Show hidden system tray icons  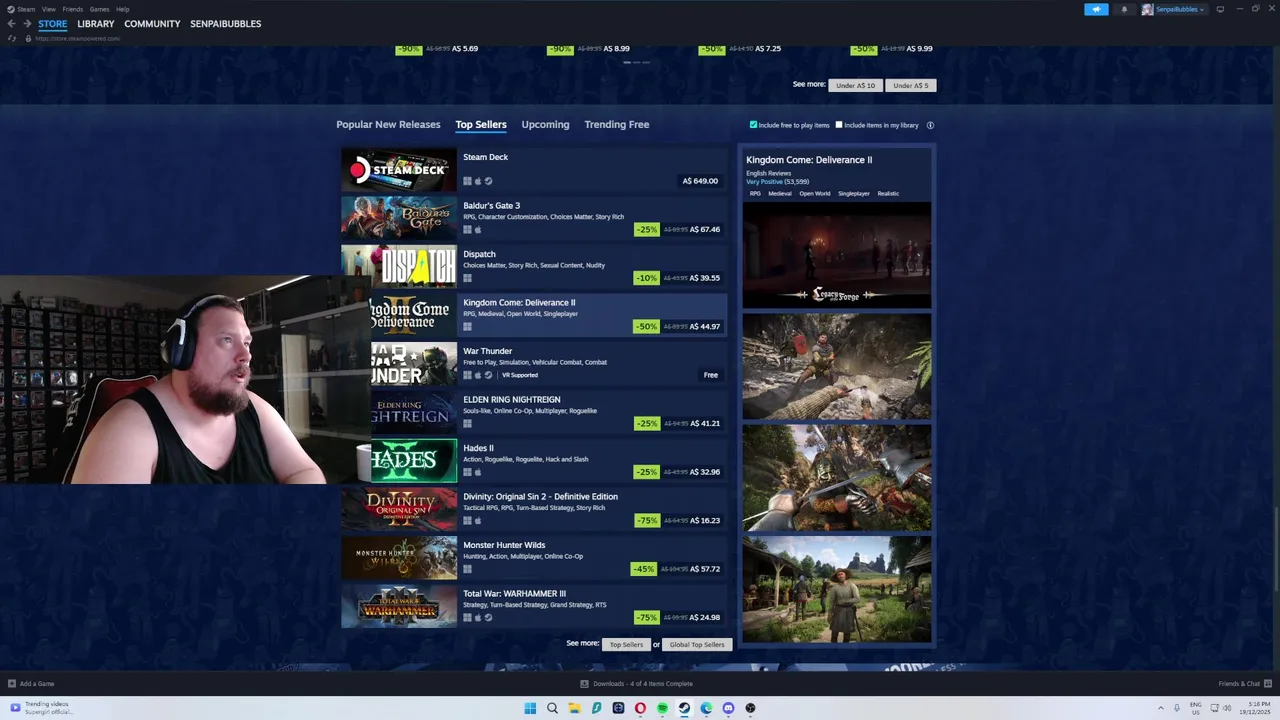pos(1161,708)
